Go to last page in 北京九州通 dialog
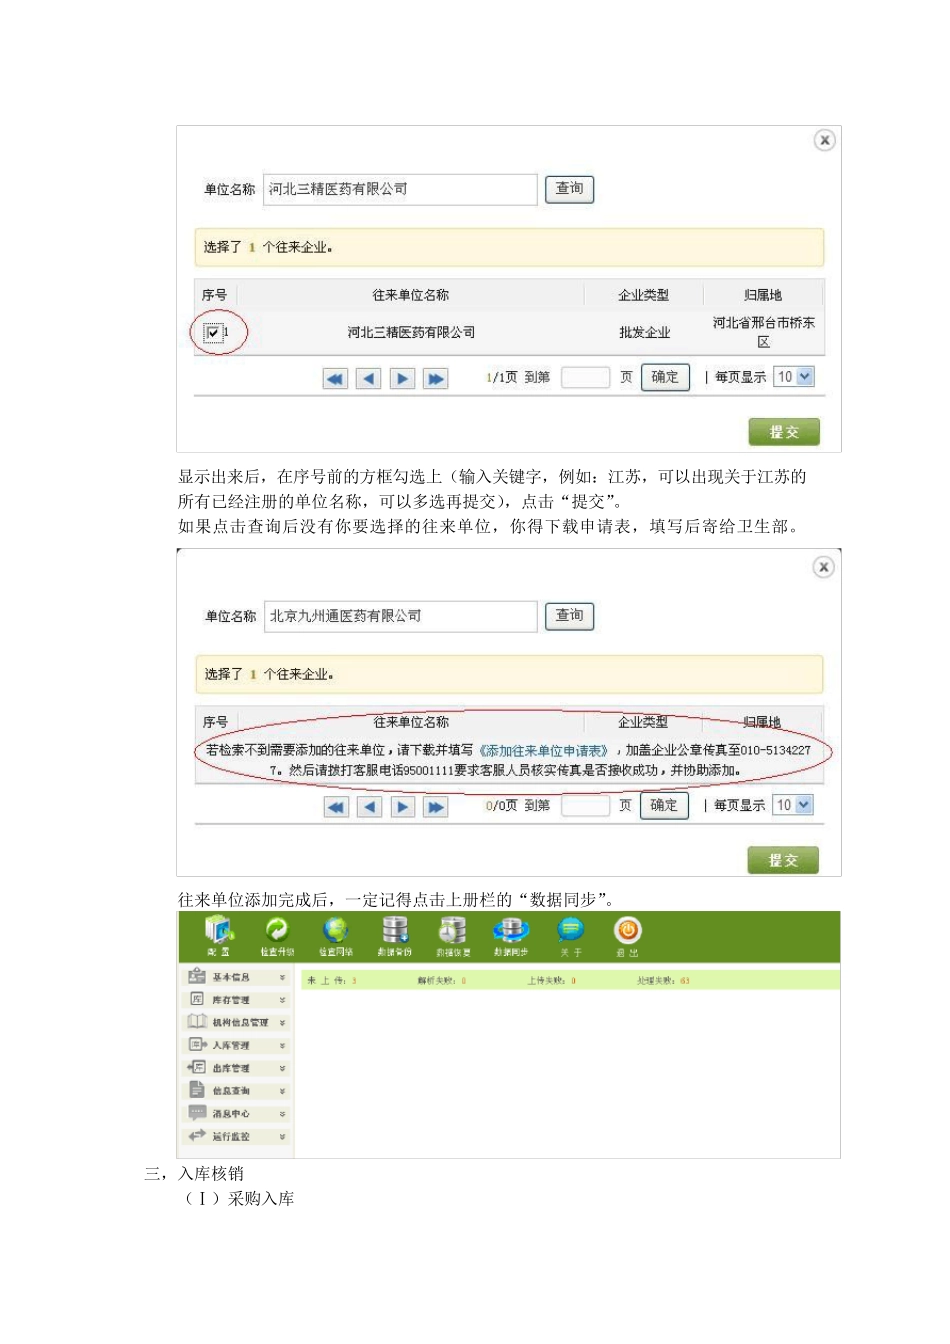This screenshot has height=1344, width=950. tap(436, 807)
